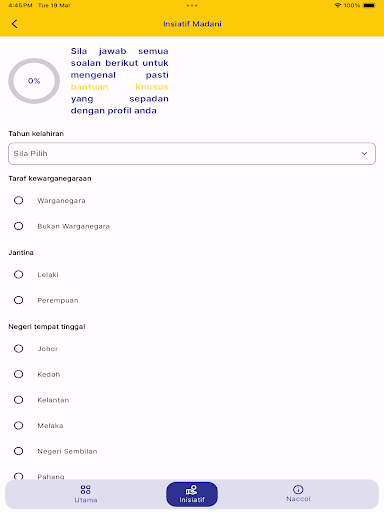384x512 pixels.
Task: Tap the Wi-Fi status icon
Action: (338, 5)
